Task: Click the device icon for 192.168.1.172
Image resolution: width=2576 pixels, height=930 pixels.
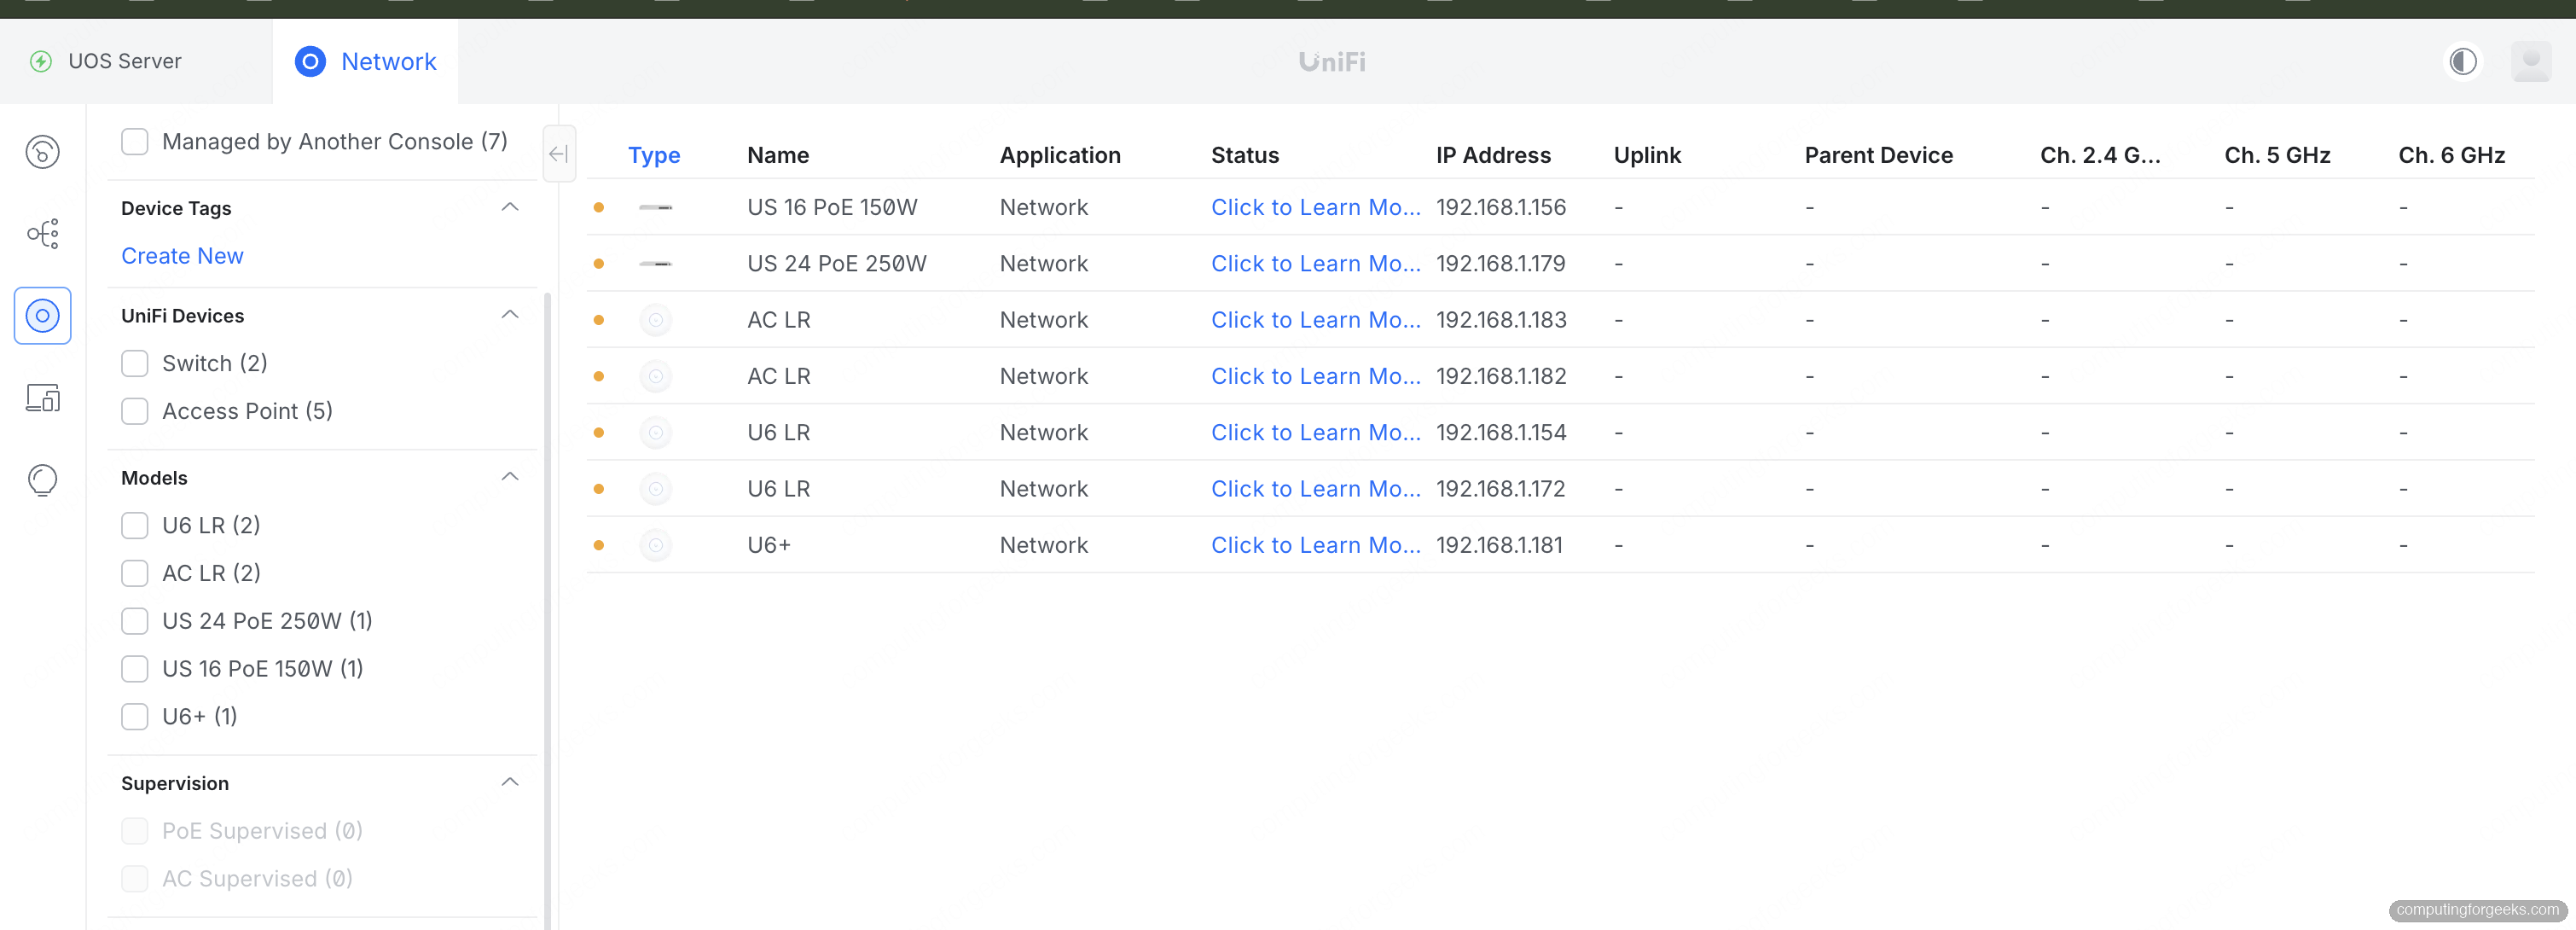Action: pyautogui.click(x=655, y=489)
